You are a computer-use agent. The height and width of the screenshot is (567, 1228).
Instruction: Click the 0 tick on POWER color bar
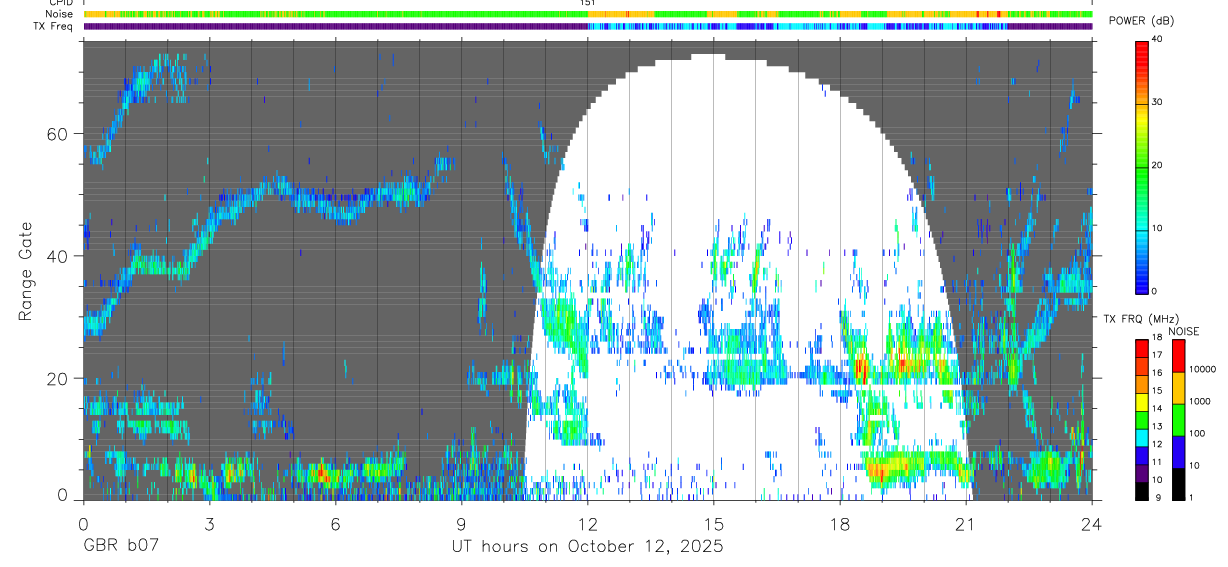(1153, 291)
